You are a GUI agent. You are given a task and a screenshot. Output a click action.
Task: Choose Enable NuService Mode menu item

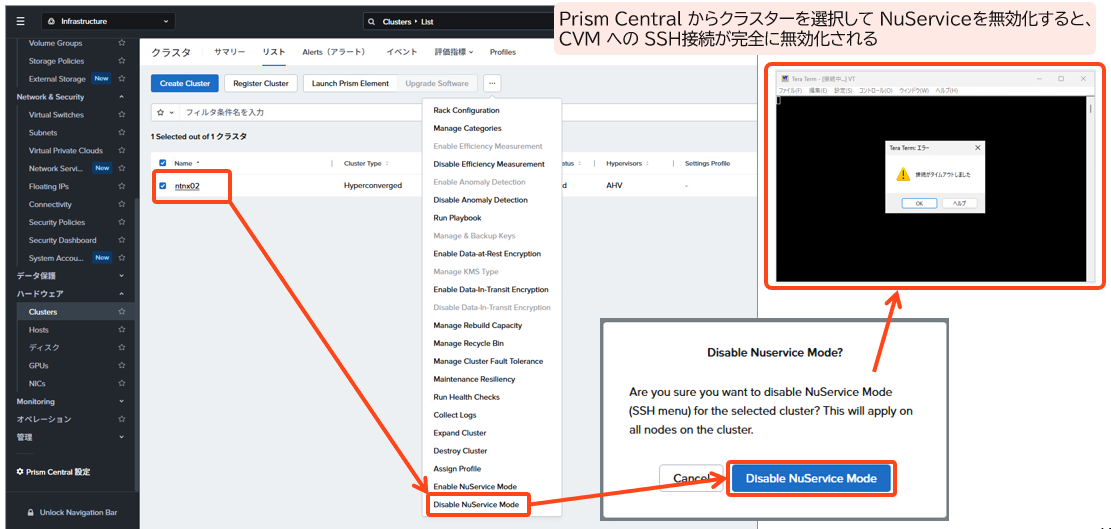(x=475, y=487)
